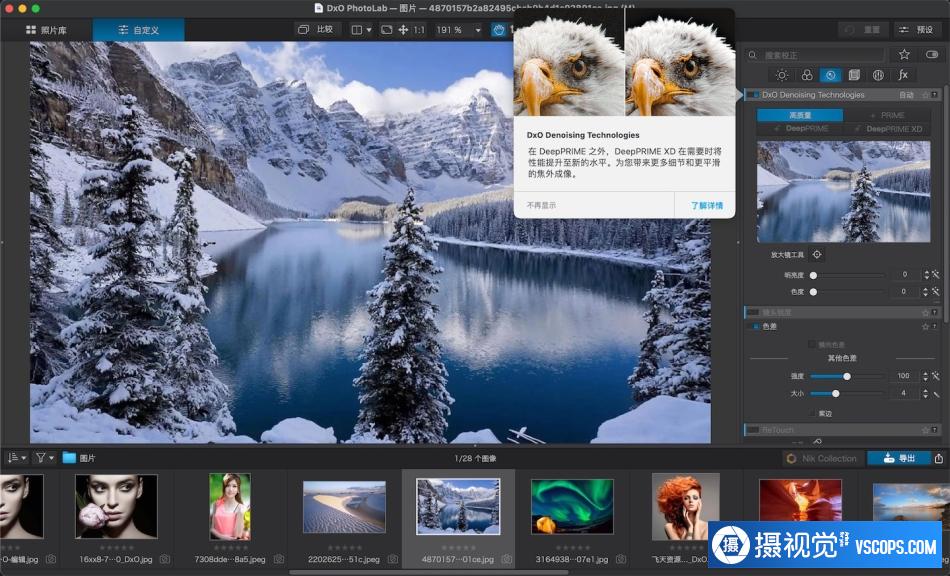Click the 明亮度 slider handle
Screen dimensions: 950x576
813,275
